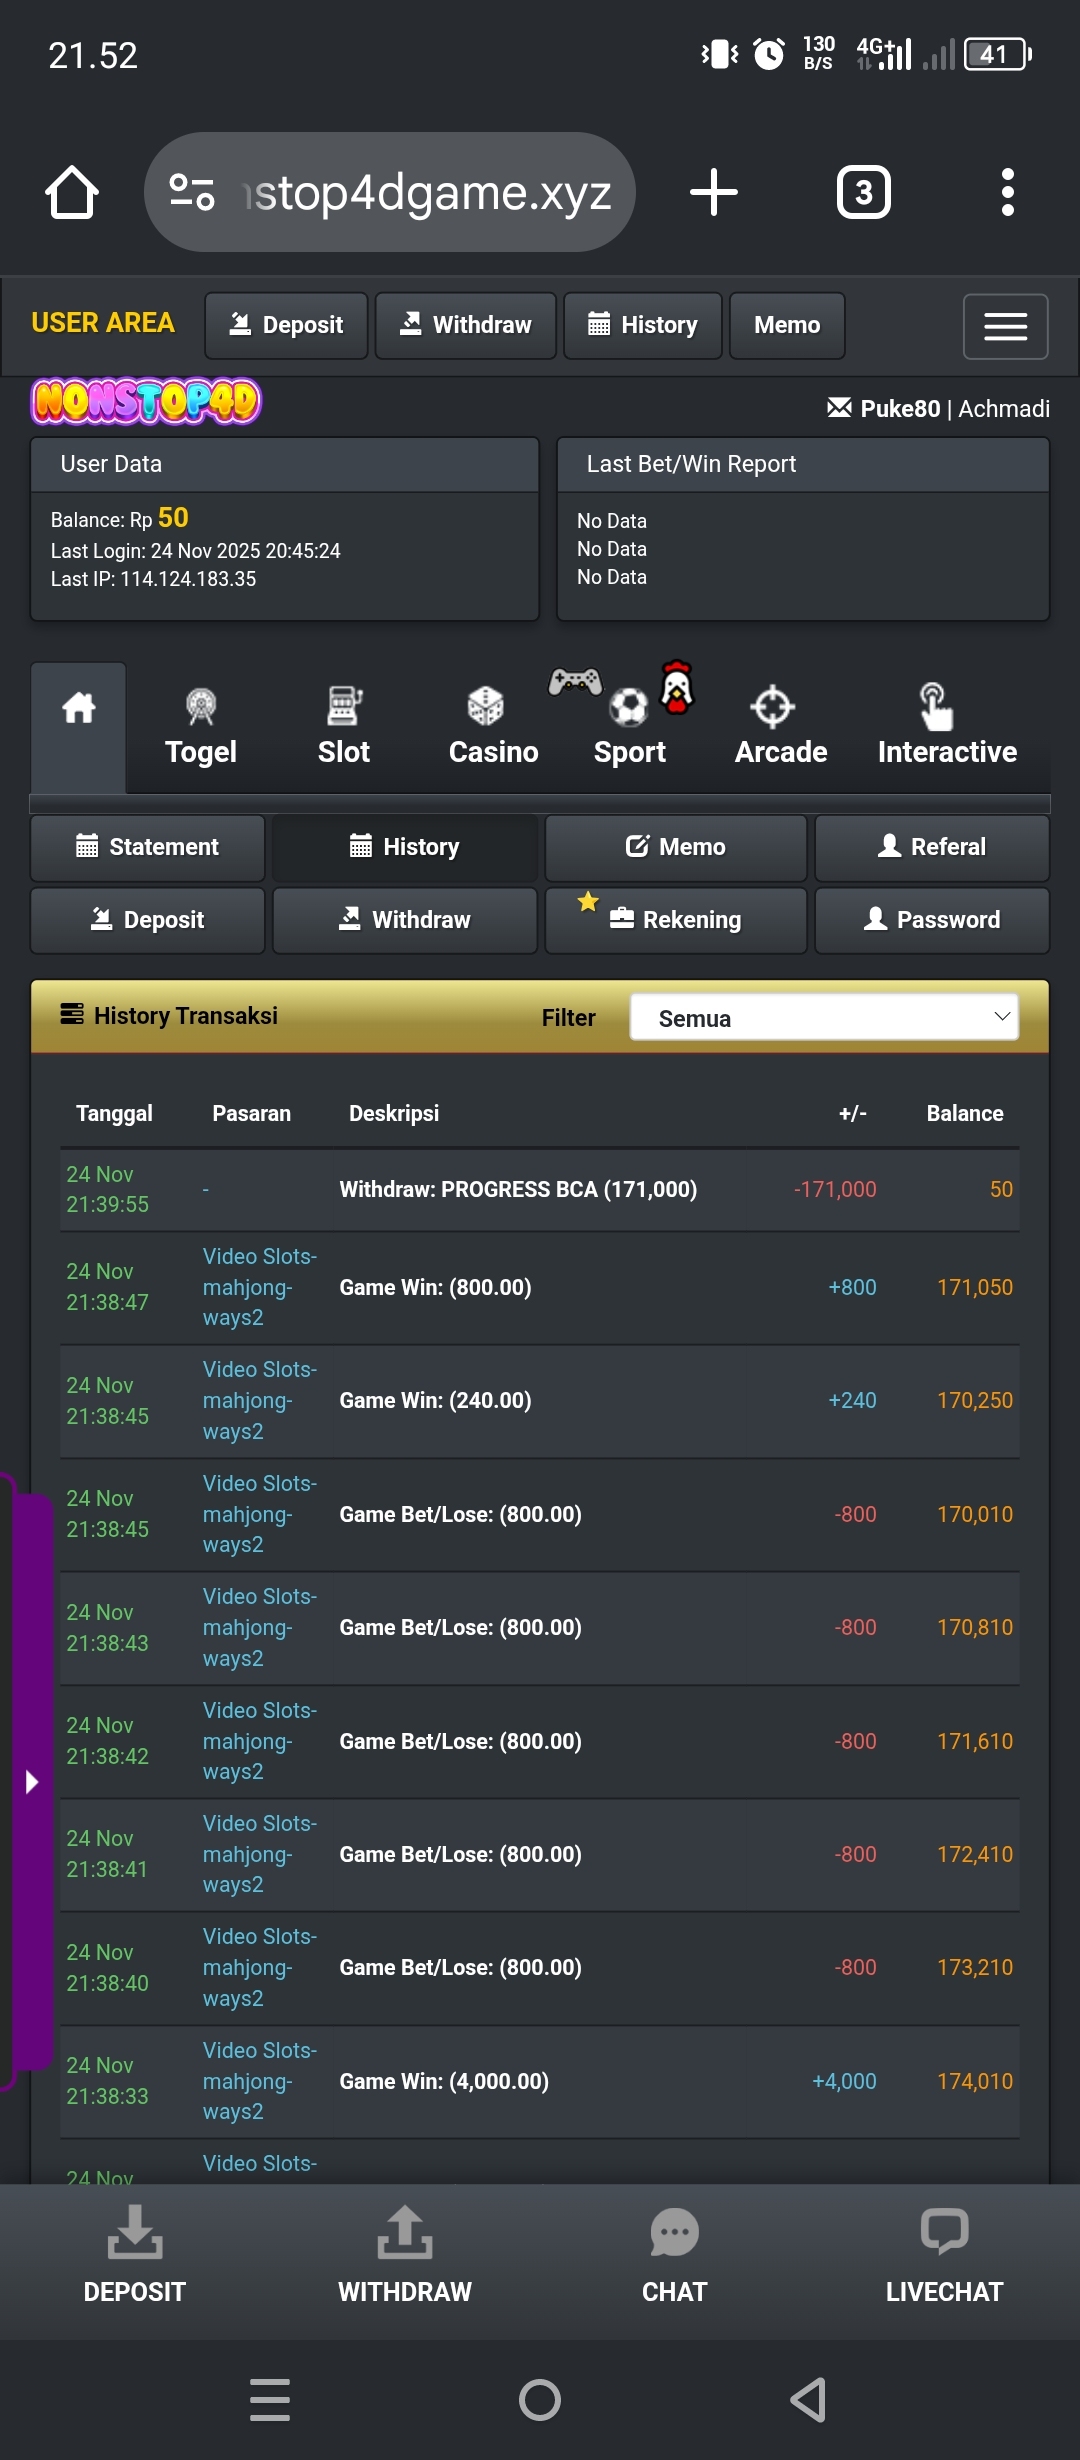The image size is (1080, 2460).
Task: Tap Android recent apps button
Action: click(x=270, y=2400)
